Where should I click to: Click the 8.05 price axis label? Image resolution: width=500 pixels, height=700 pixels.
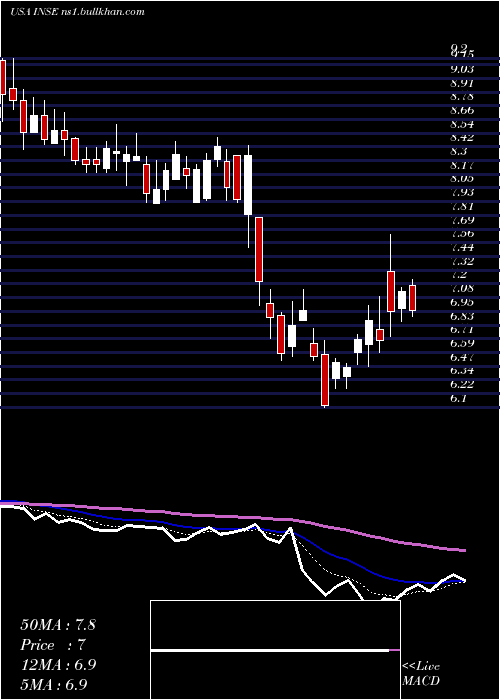462,179
